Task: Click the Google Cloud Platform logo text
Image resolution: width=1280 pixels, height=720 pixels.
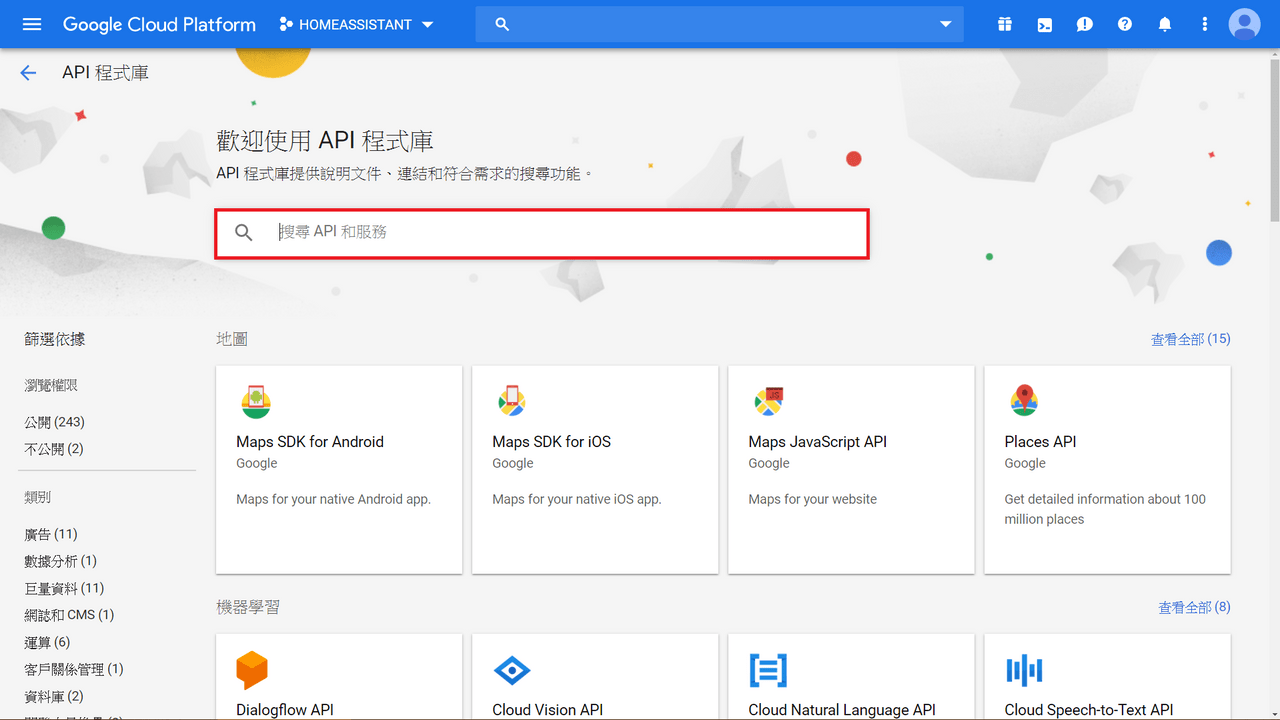Action: coord(159,24)
